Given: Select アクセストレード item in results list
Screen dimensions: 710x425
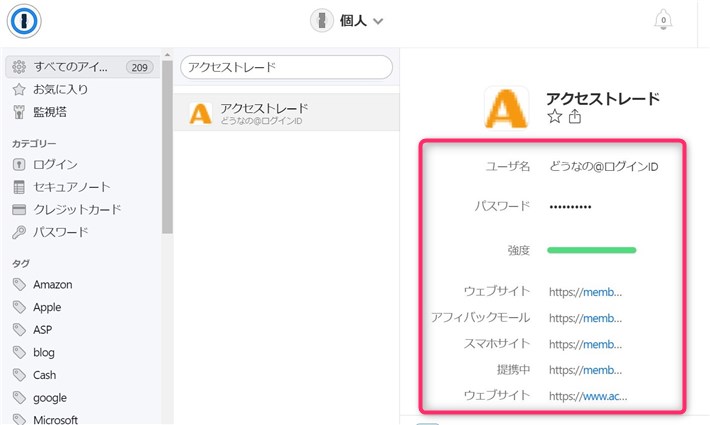Looking at the screenshot, I should click(286, 113).
